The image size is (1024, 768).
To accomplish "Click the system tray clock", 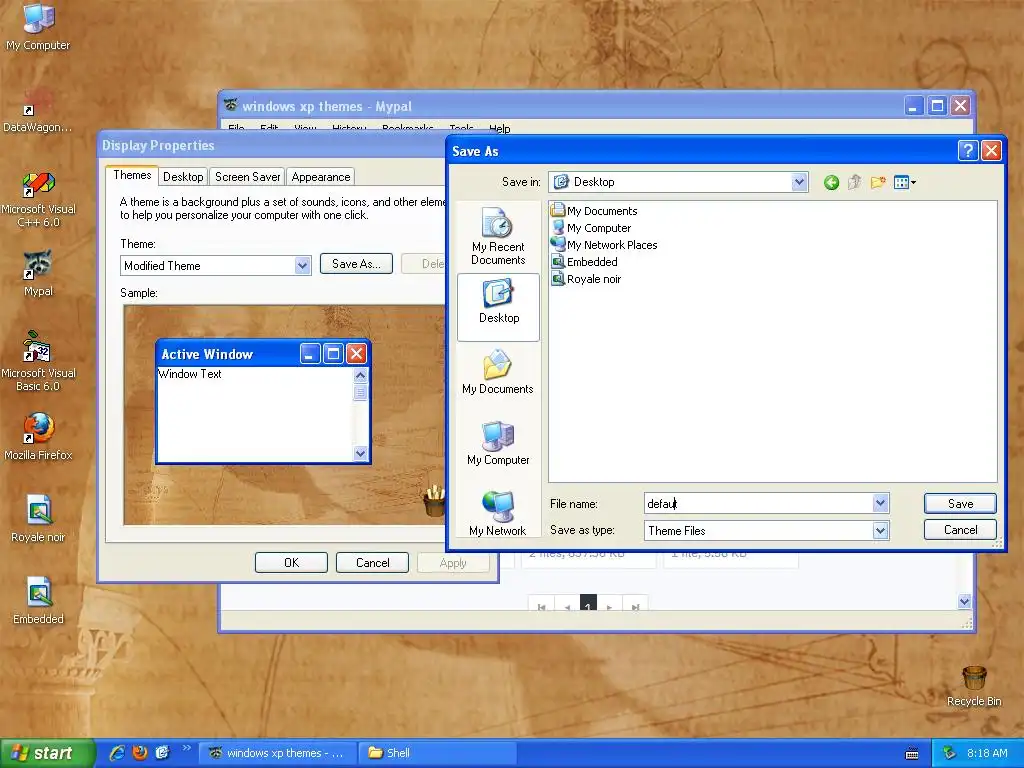I will [987, 753].
